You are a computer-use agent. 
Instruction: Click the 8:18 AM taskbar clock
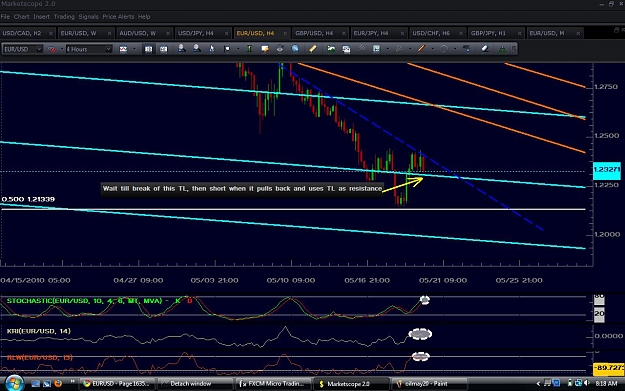(606, 383)
